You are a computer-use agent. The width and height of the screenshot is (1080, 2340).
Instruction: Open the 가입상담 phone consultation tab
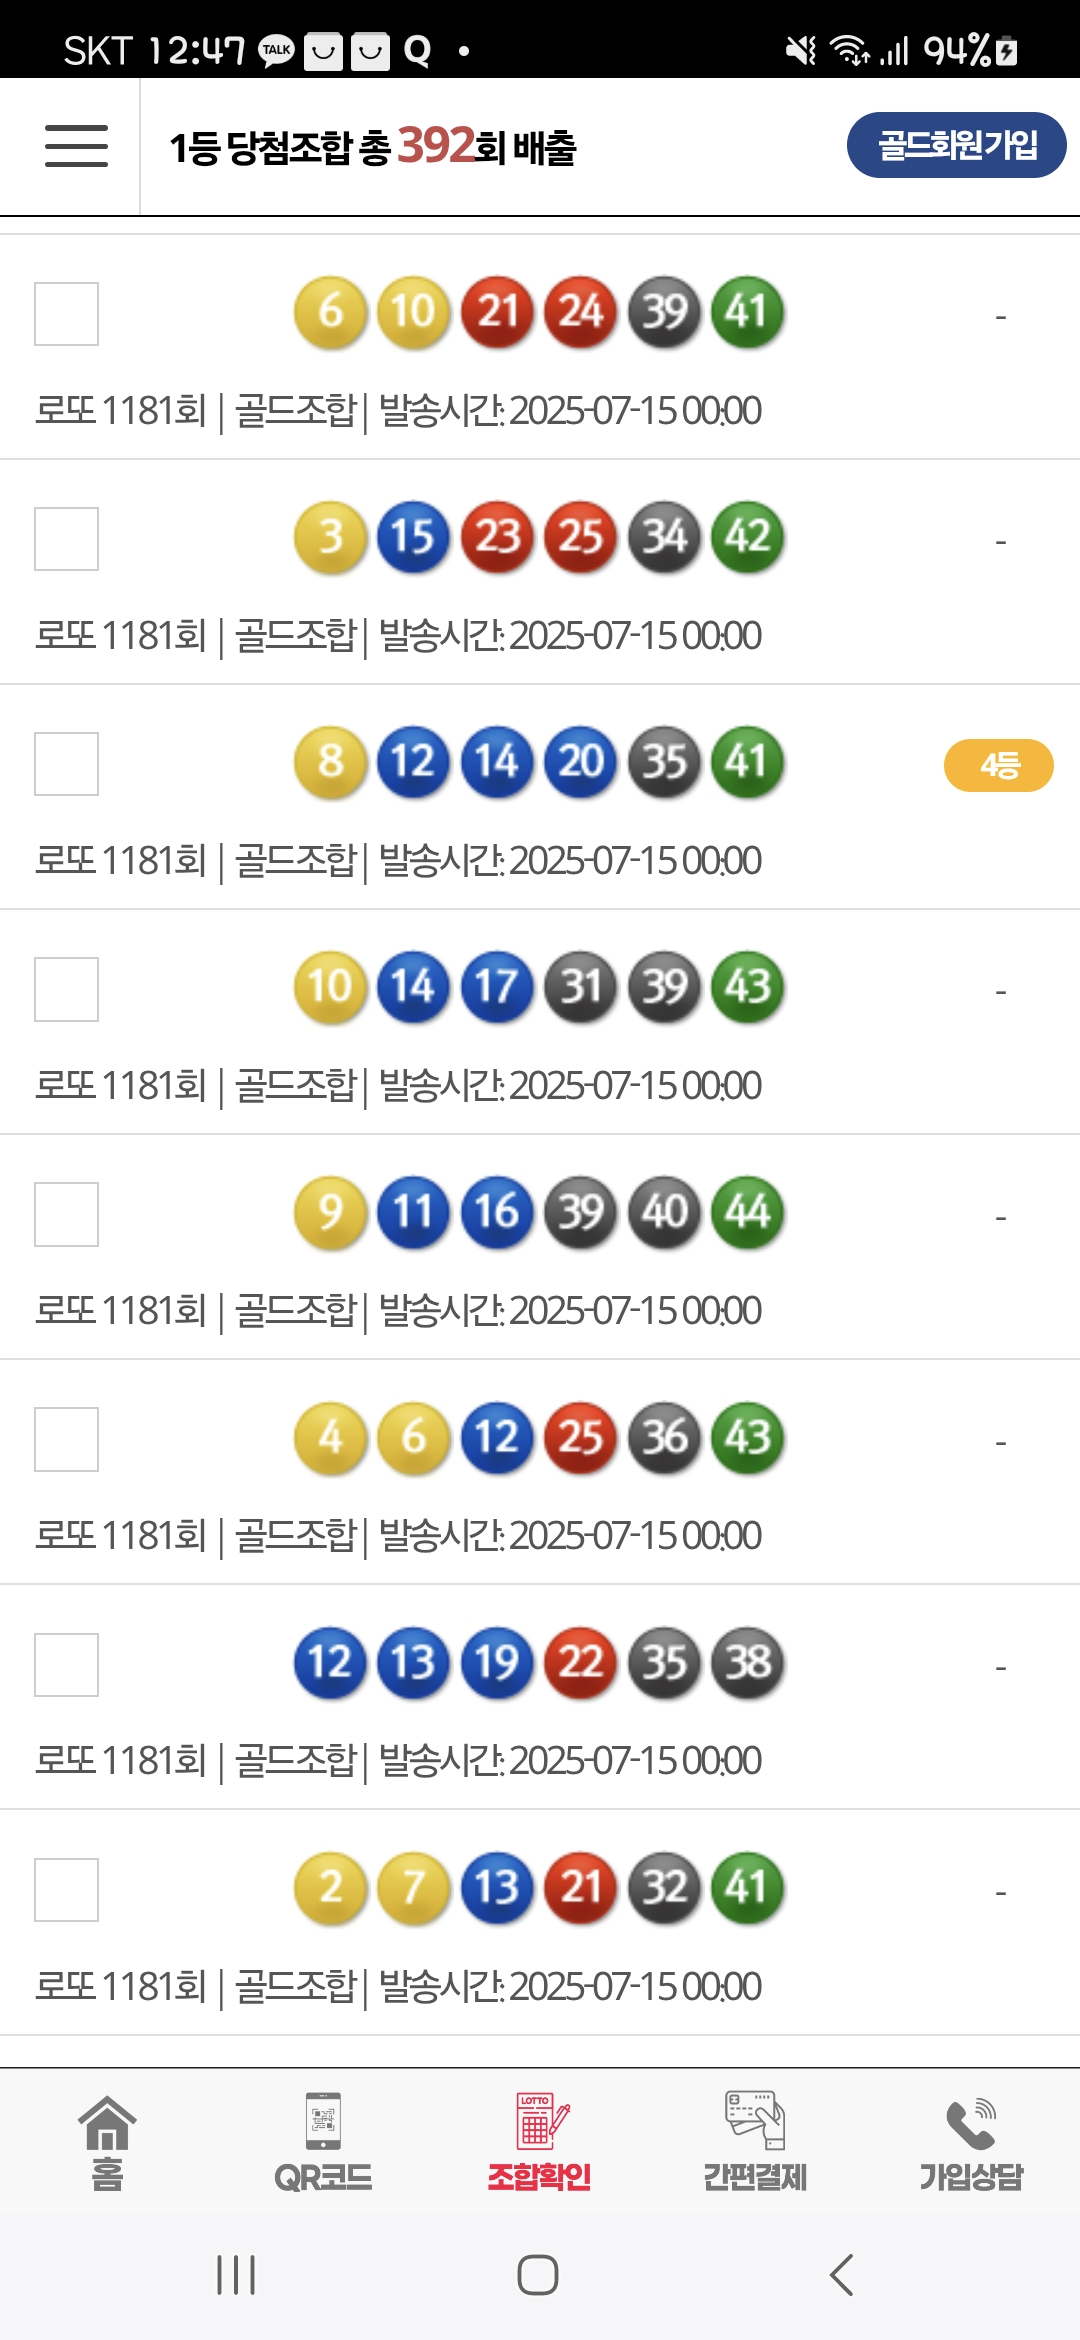pyautogui.click(x=971, y=2142)
